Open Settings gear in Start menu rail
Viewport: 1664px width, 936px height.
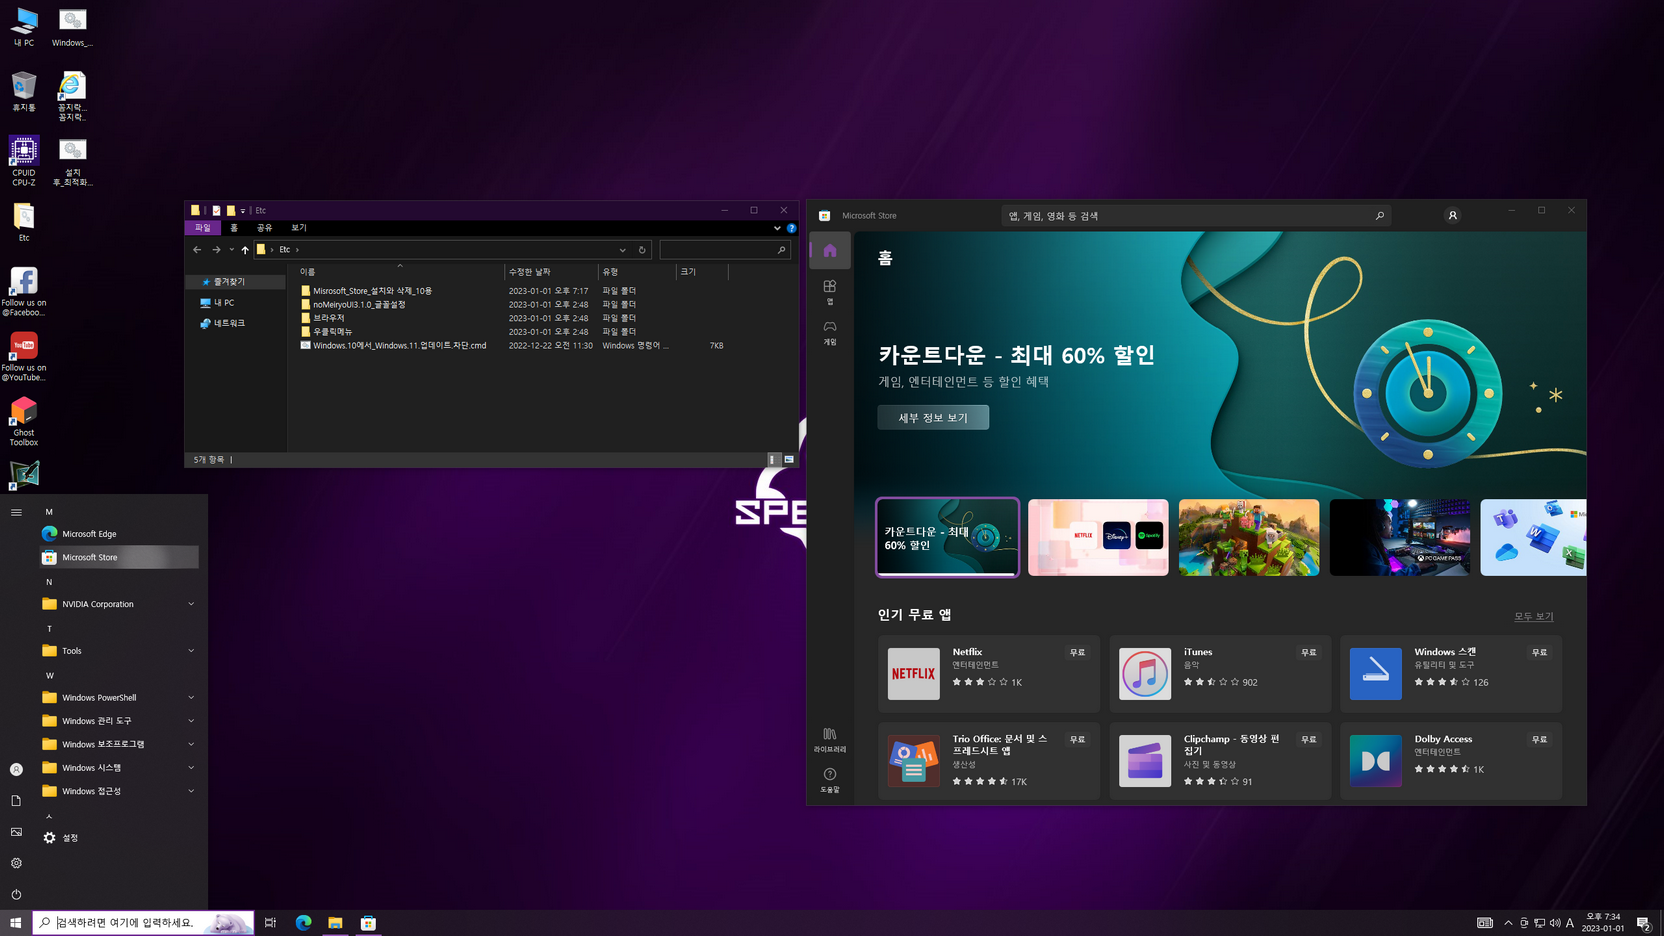pyautogui.click(x=16, y=863)
